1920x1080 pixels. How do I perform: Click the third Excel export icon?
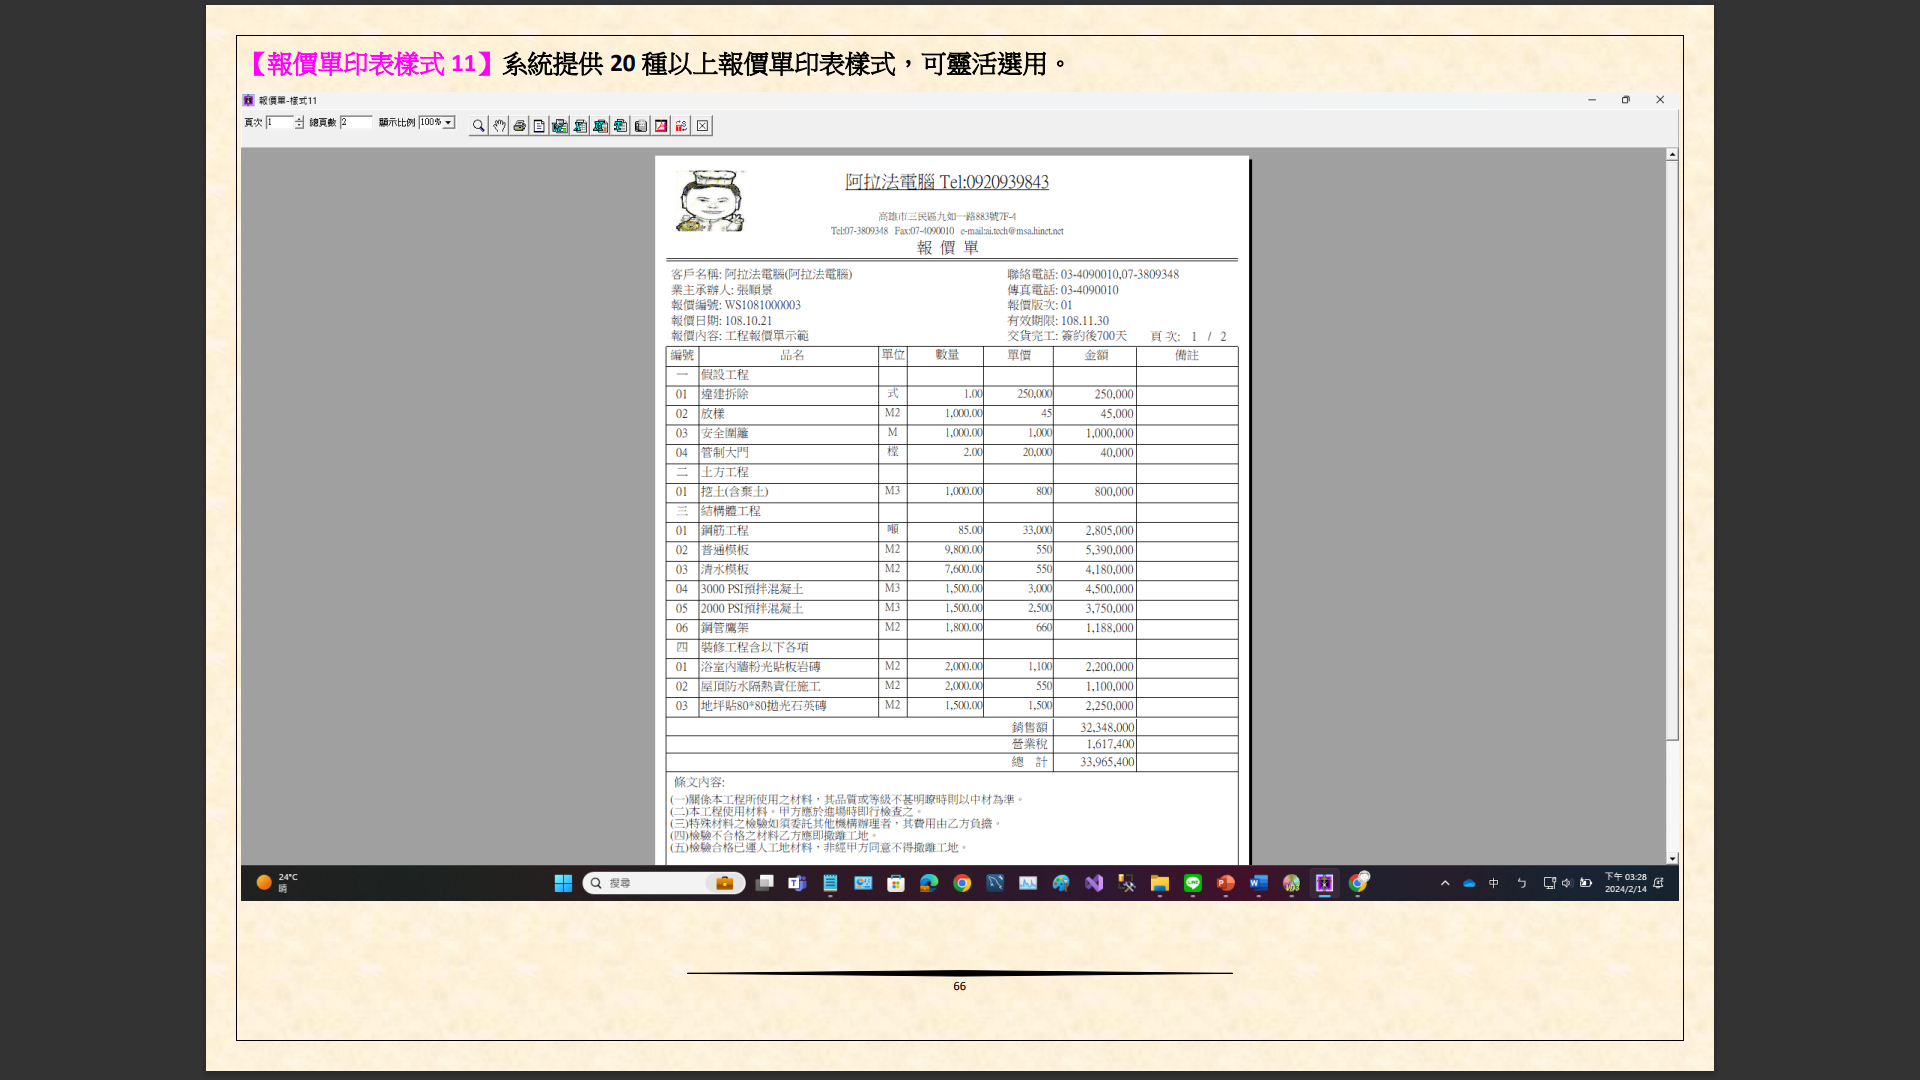[600, 126]
